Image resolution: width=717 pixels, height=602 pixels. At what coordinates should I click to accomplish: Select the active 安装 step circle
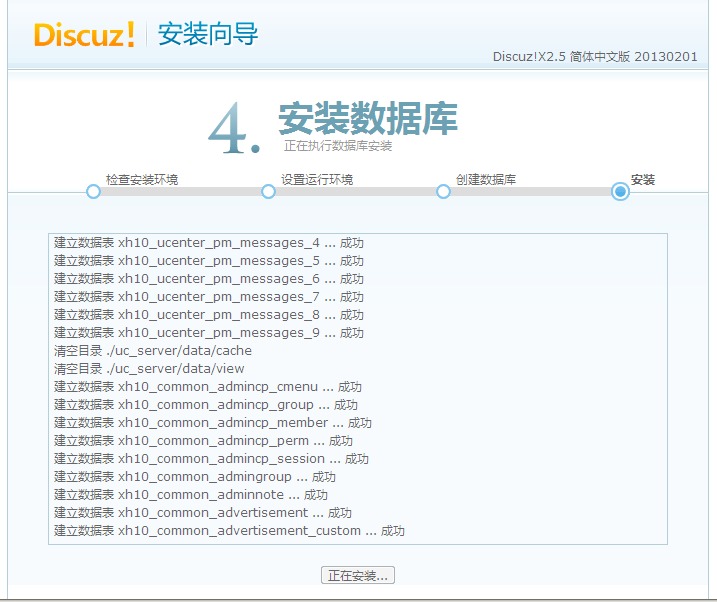(621, 192)
